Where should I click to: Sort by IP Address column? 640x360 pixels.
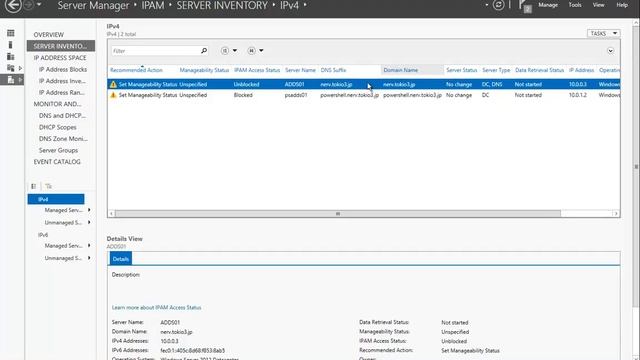pyautogui.click(x=581, y=70)
